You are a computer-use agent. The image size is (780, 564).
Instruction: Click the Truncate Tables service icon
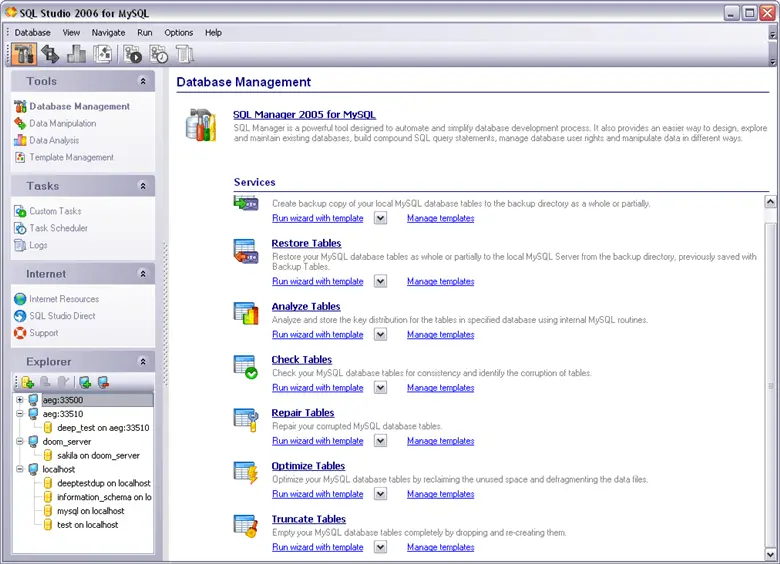[x=246, y=526]
